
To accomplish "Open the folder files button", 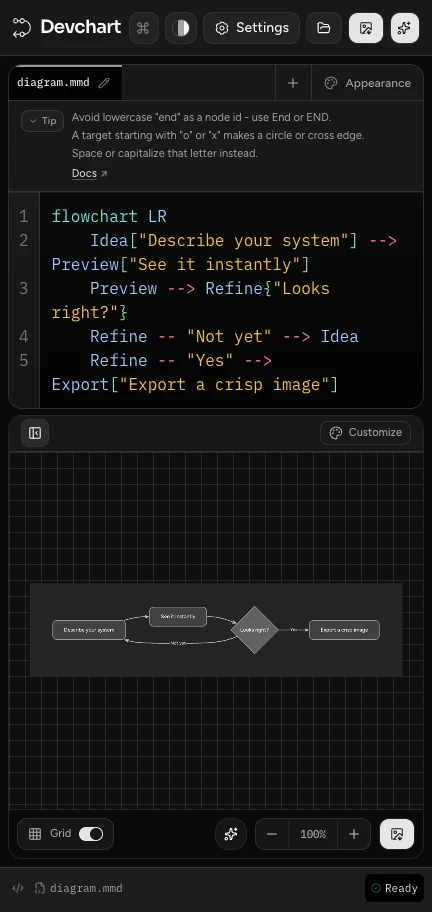I will [x=324, y=28].
